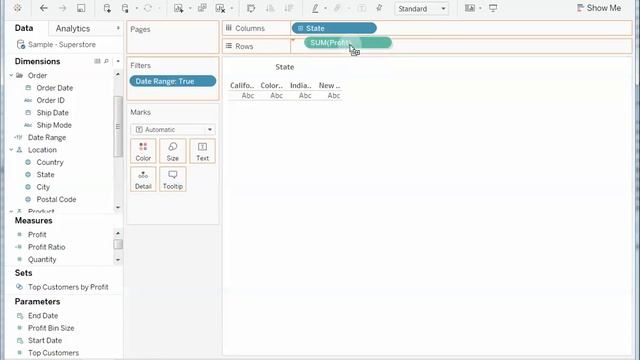Sort descending toolbar icon
Image resolution: width=640 pixels, height=360 pixels.
(289, 8)
